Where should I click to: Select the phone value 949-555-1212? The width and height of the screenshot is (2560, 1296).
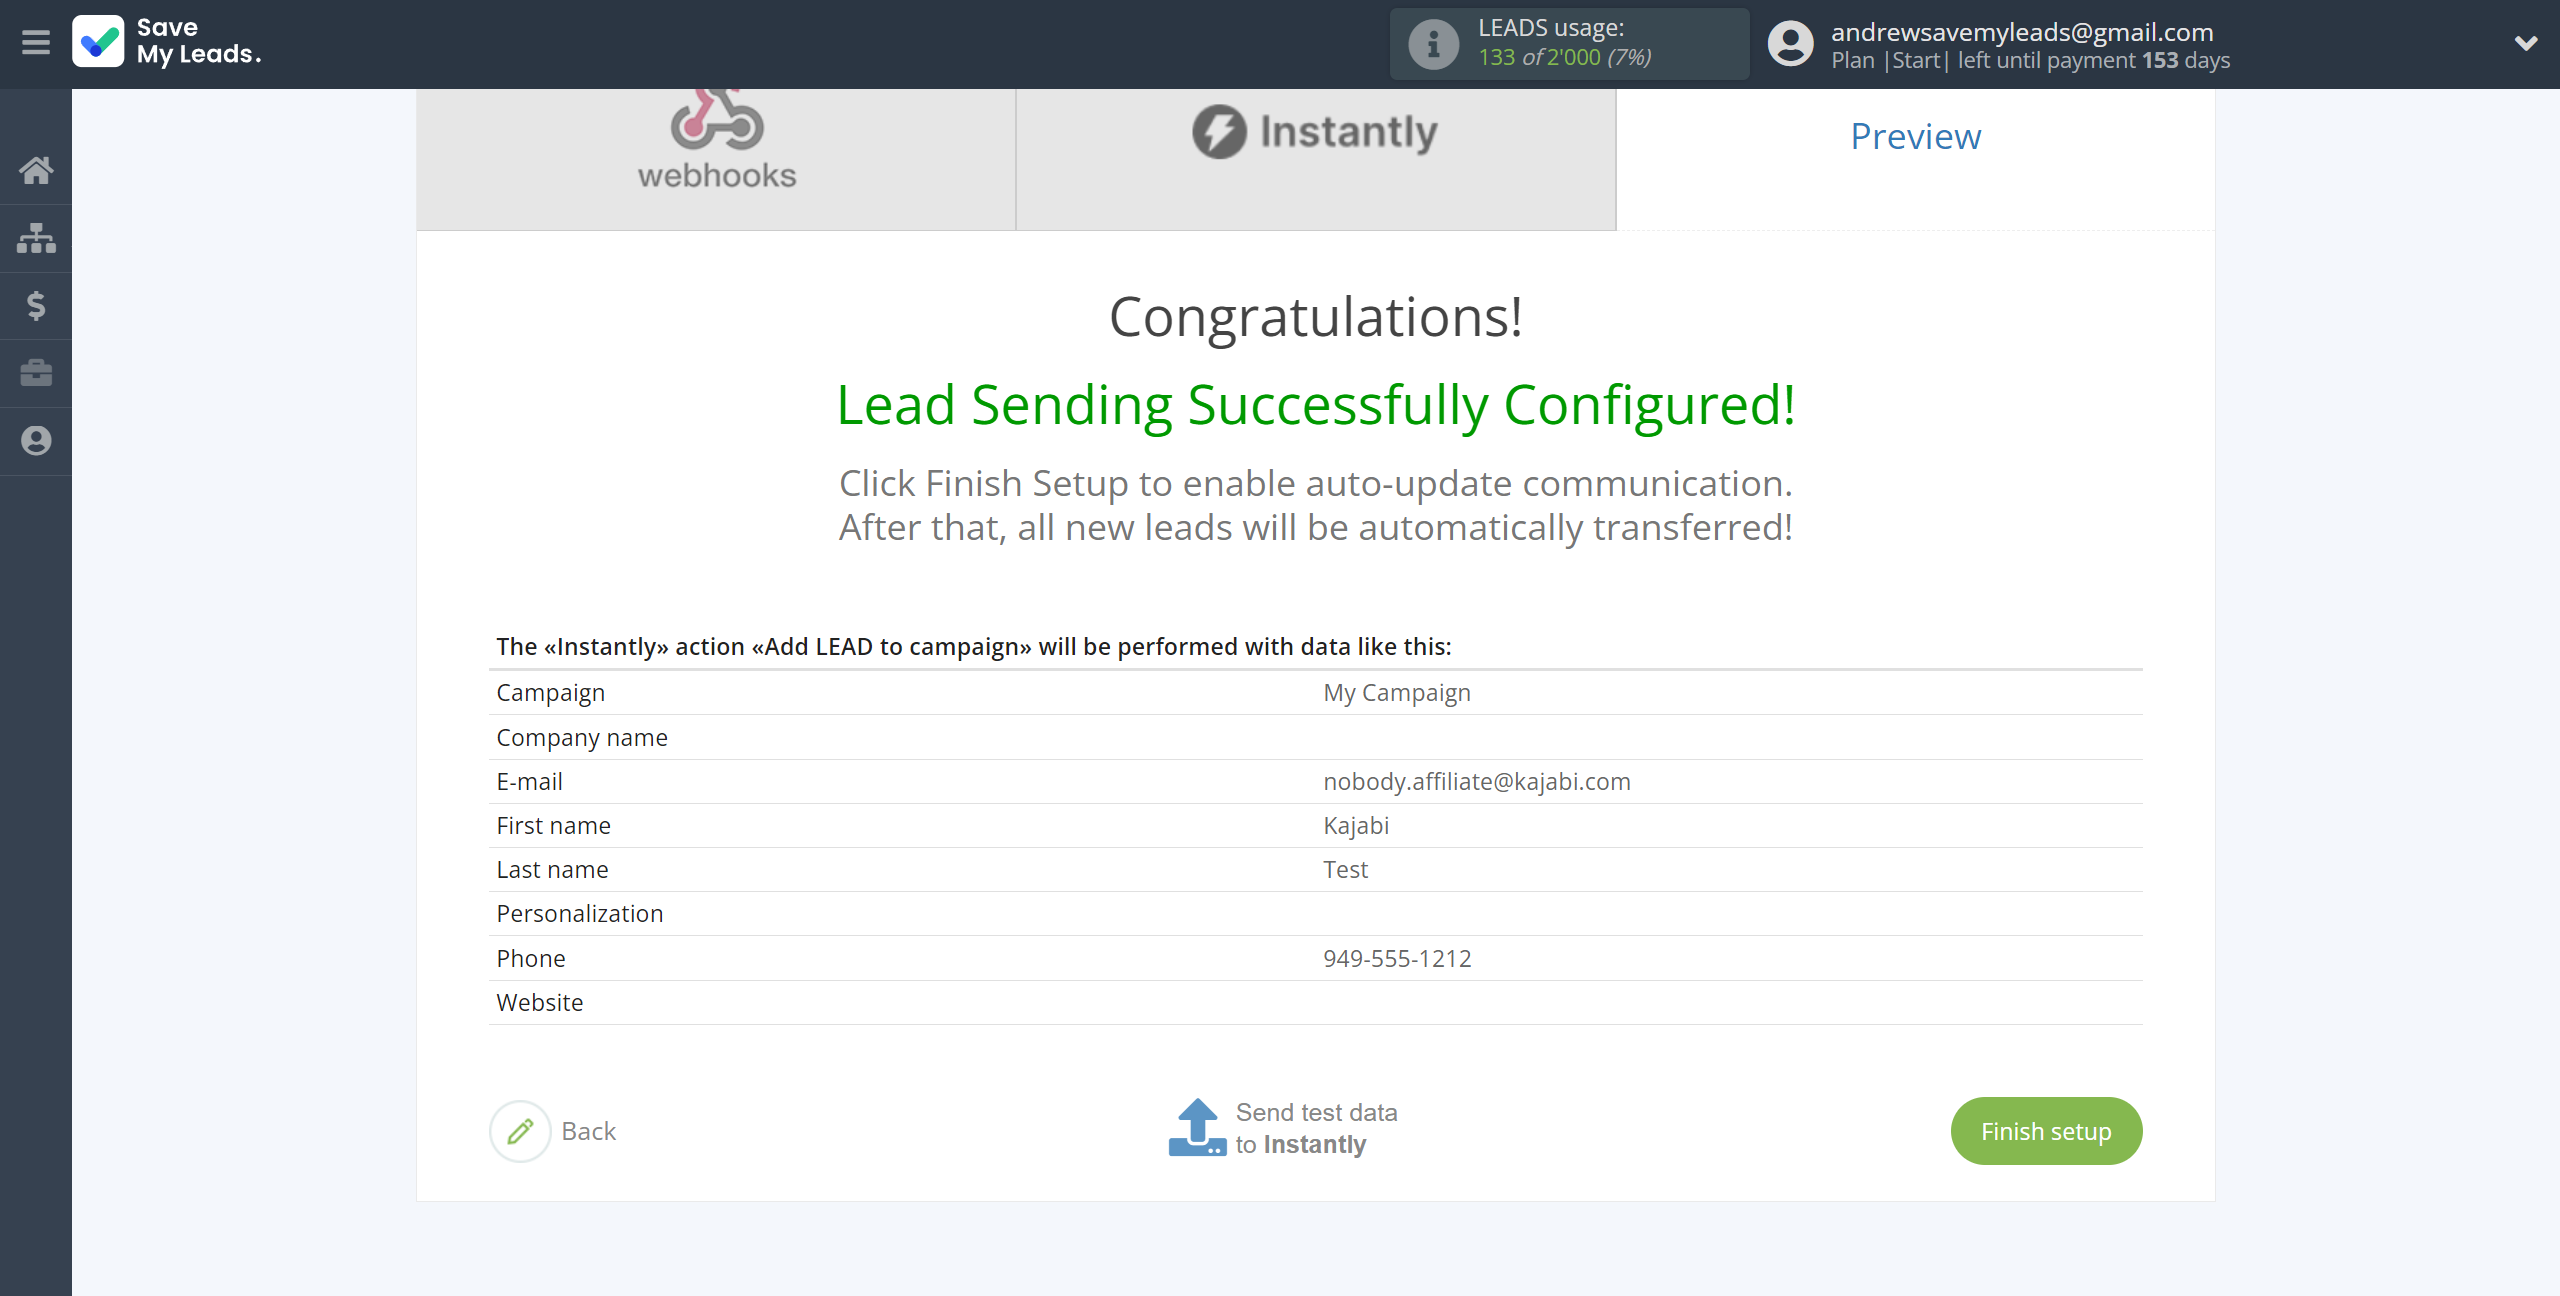coord(1396,959)
